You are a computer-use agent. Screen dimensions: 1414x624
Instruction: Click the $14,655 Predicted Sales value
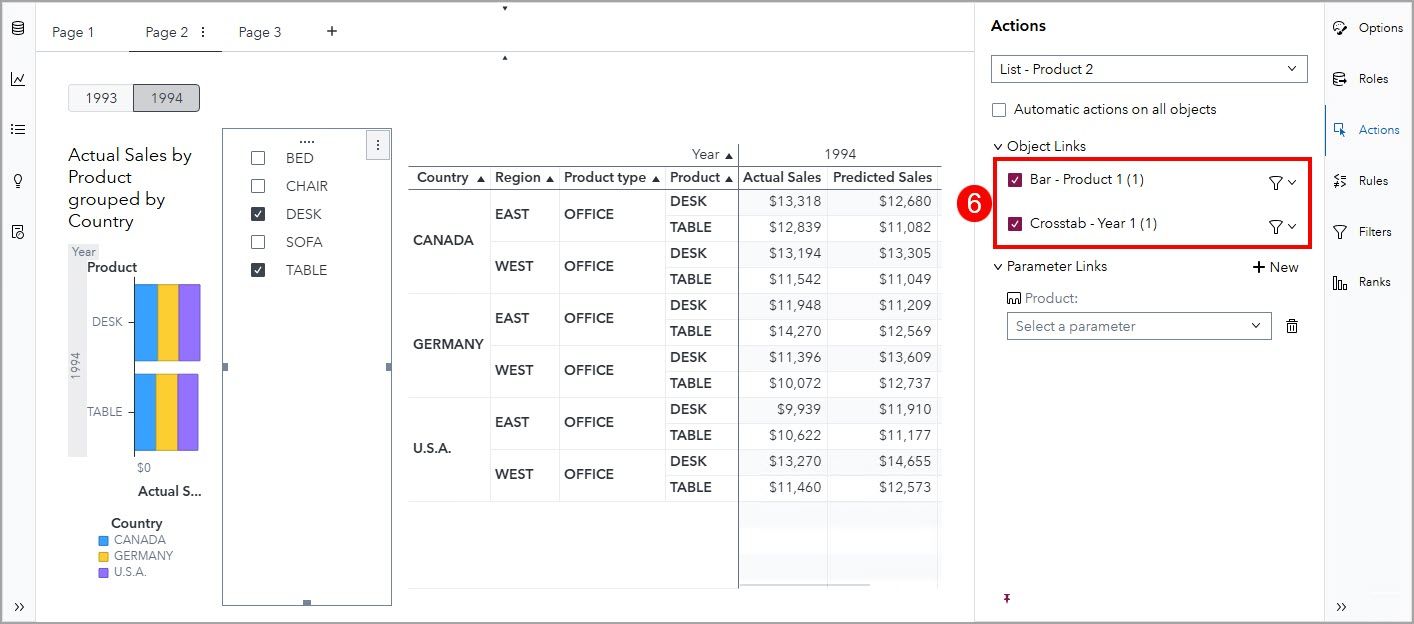pos(905,461)
